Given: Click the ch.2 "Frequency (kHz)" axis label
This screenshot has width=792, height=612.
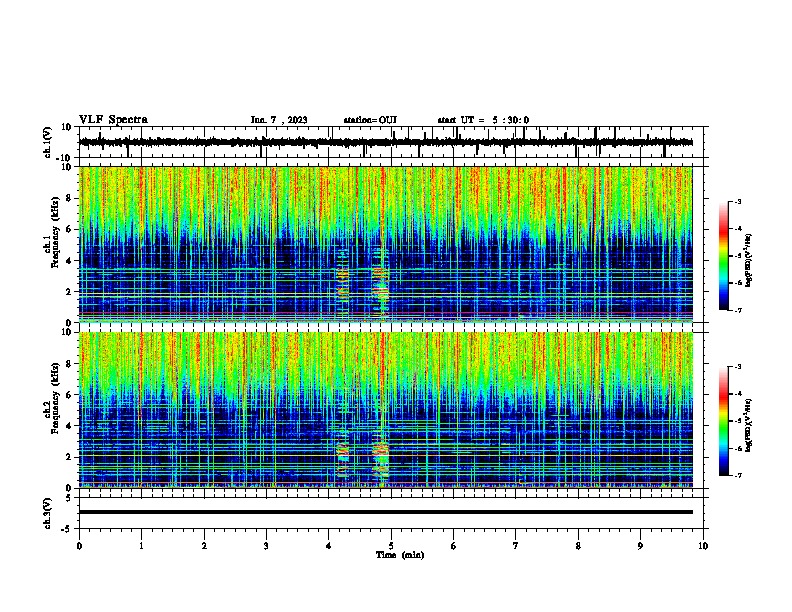Looking at the screenshot, I should (55, 398).
